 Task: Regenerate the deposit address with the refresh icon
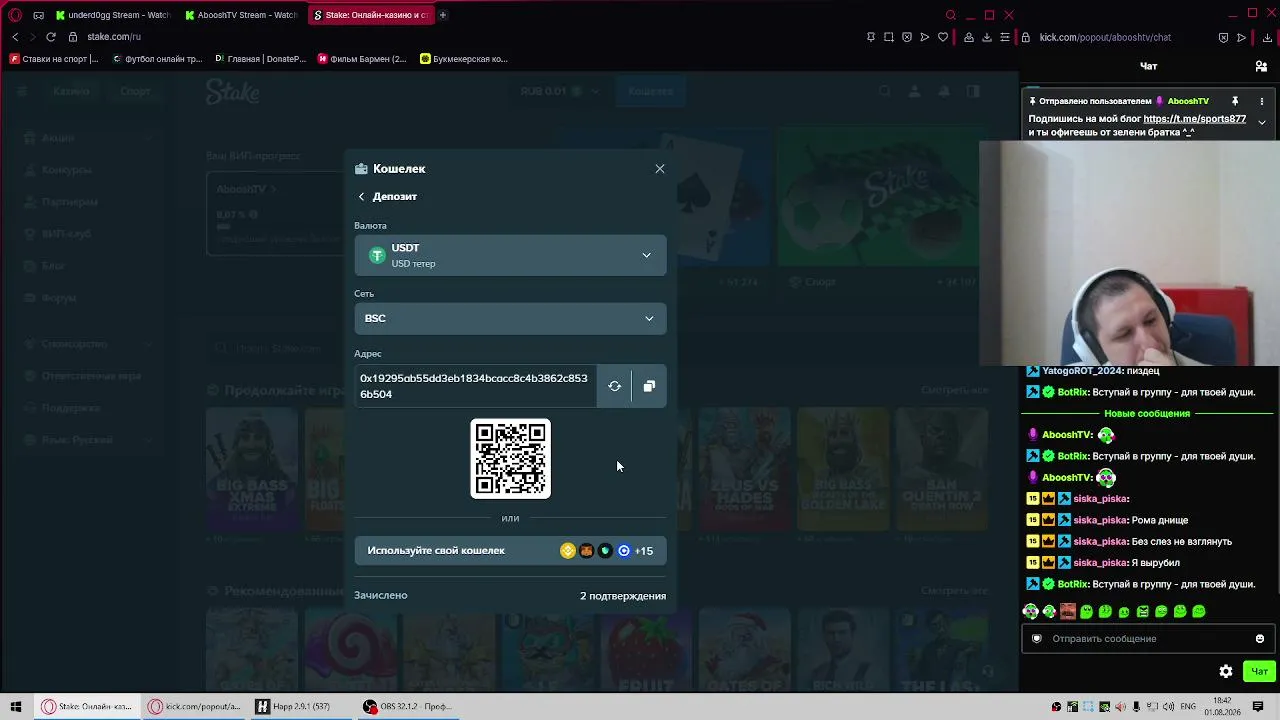(x=615, y=386)
